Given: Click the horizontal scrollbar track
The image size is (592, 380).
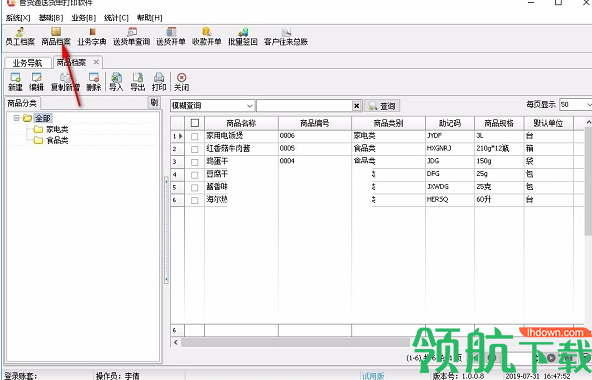Looking at the screenshot, I should click(x=295, y=342).
